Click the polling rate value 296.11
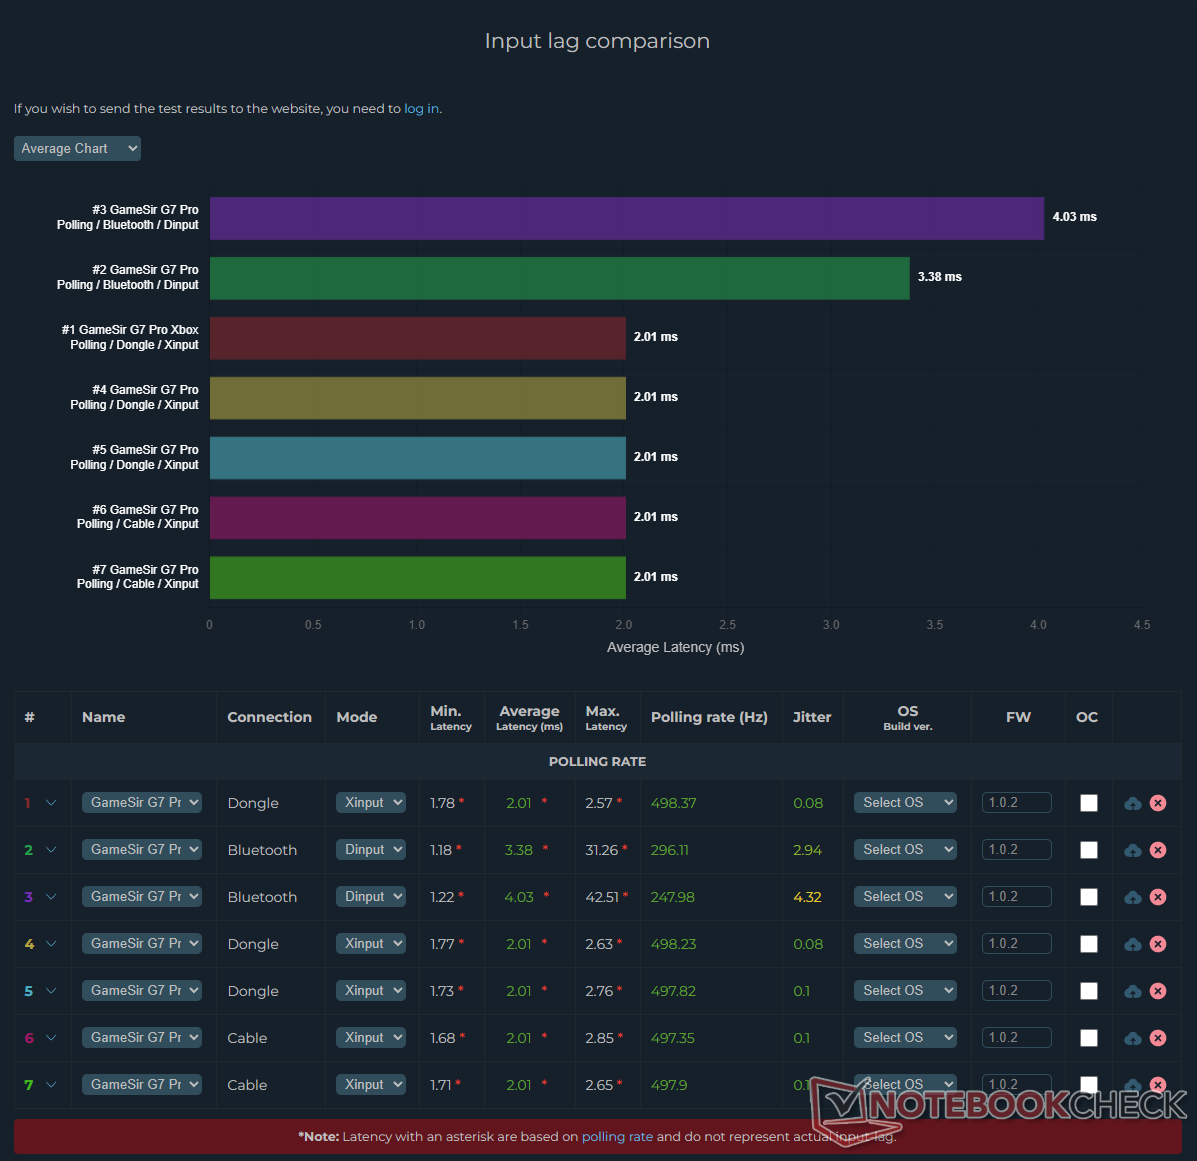This screenshot has height=1161, width=1197. [669, 850]
